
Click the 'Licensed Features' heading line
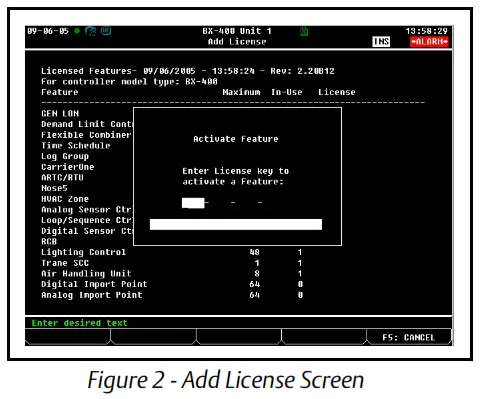188,71
